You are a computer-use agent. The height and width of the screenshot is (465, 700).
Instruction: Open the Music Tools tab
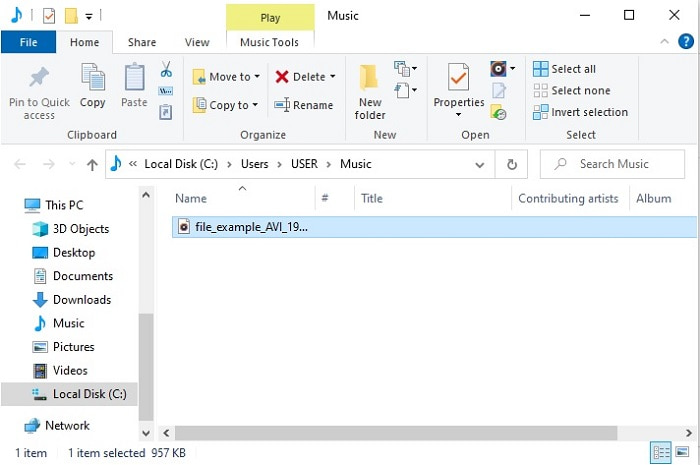(x=269, y=42)
